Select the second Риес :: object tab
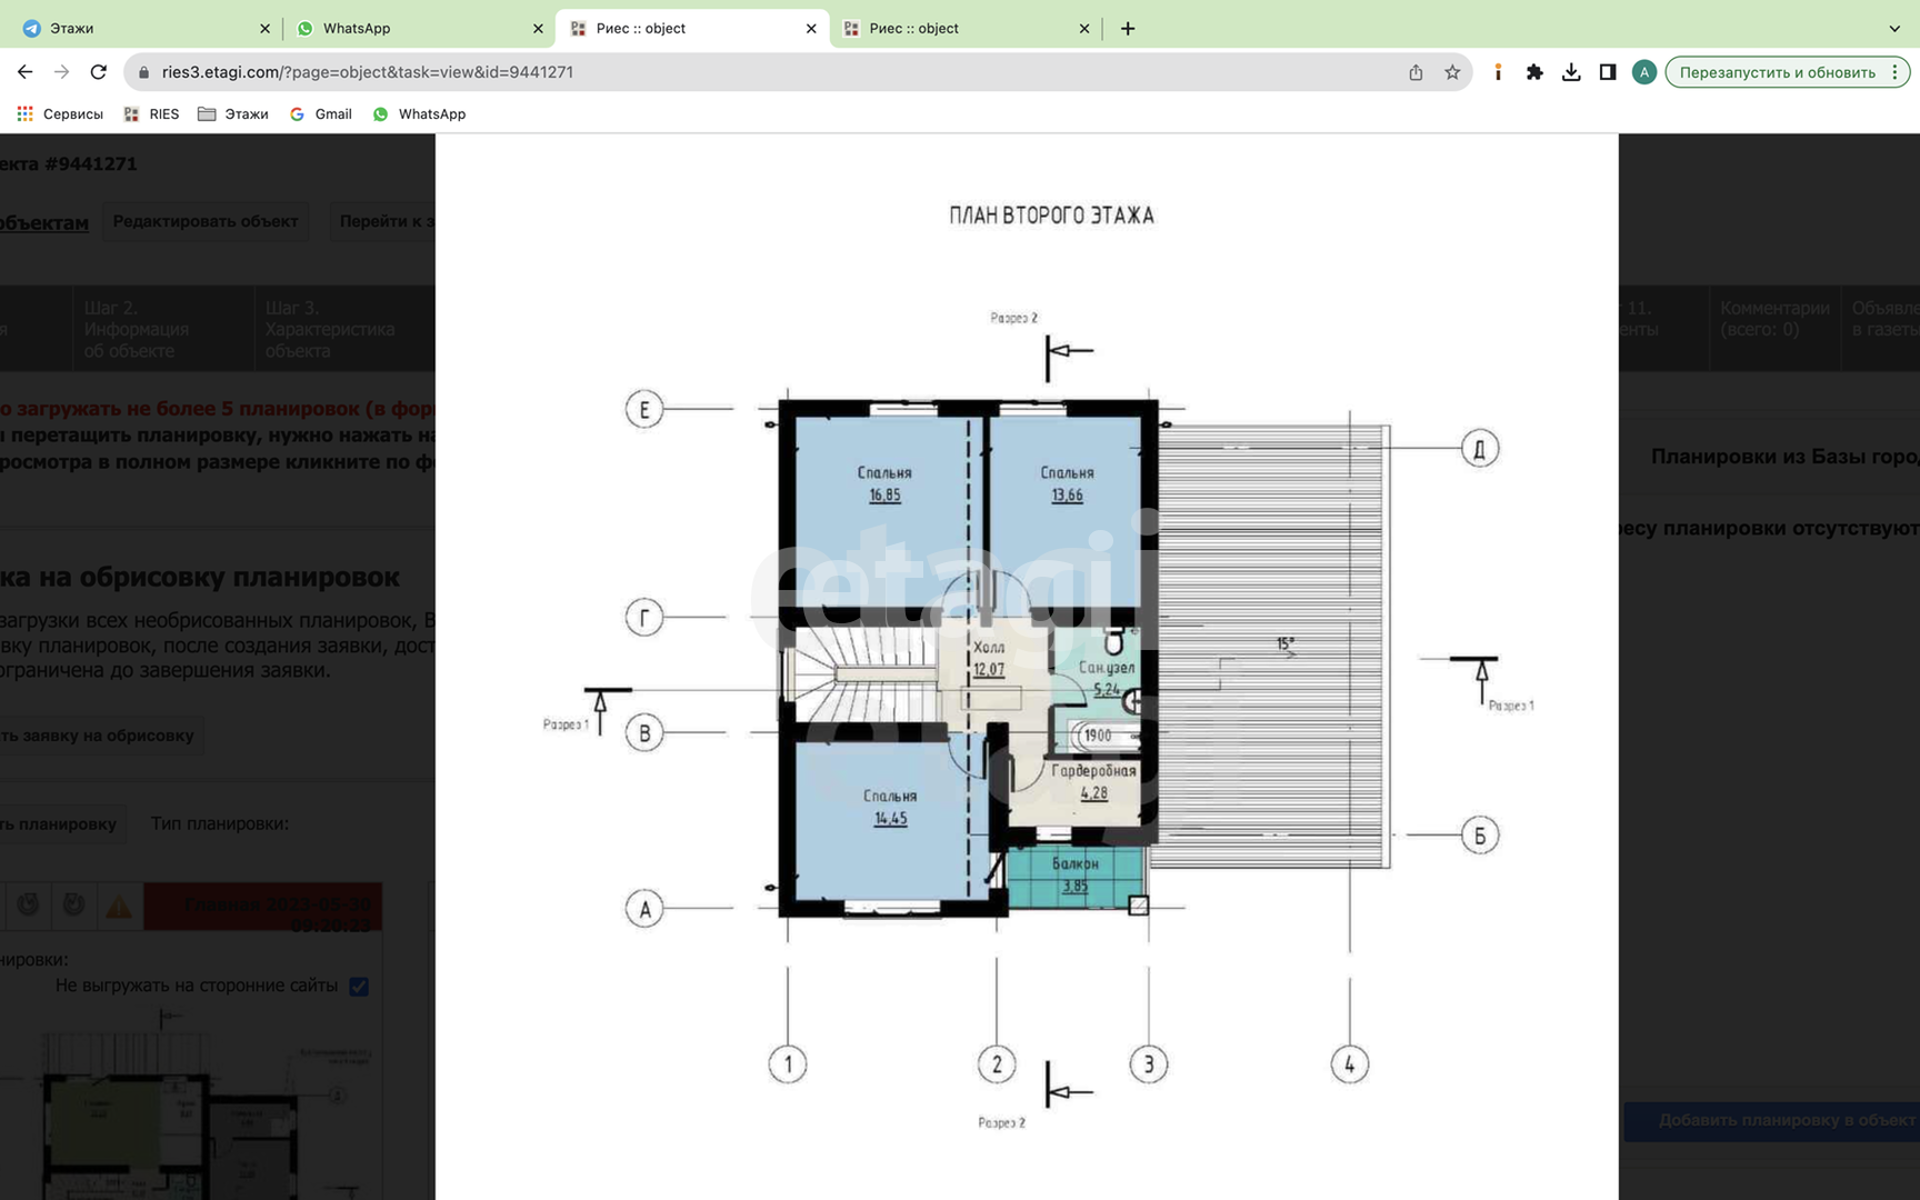 (x=965, y=28)
